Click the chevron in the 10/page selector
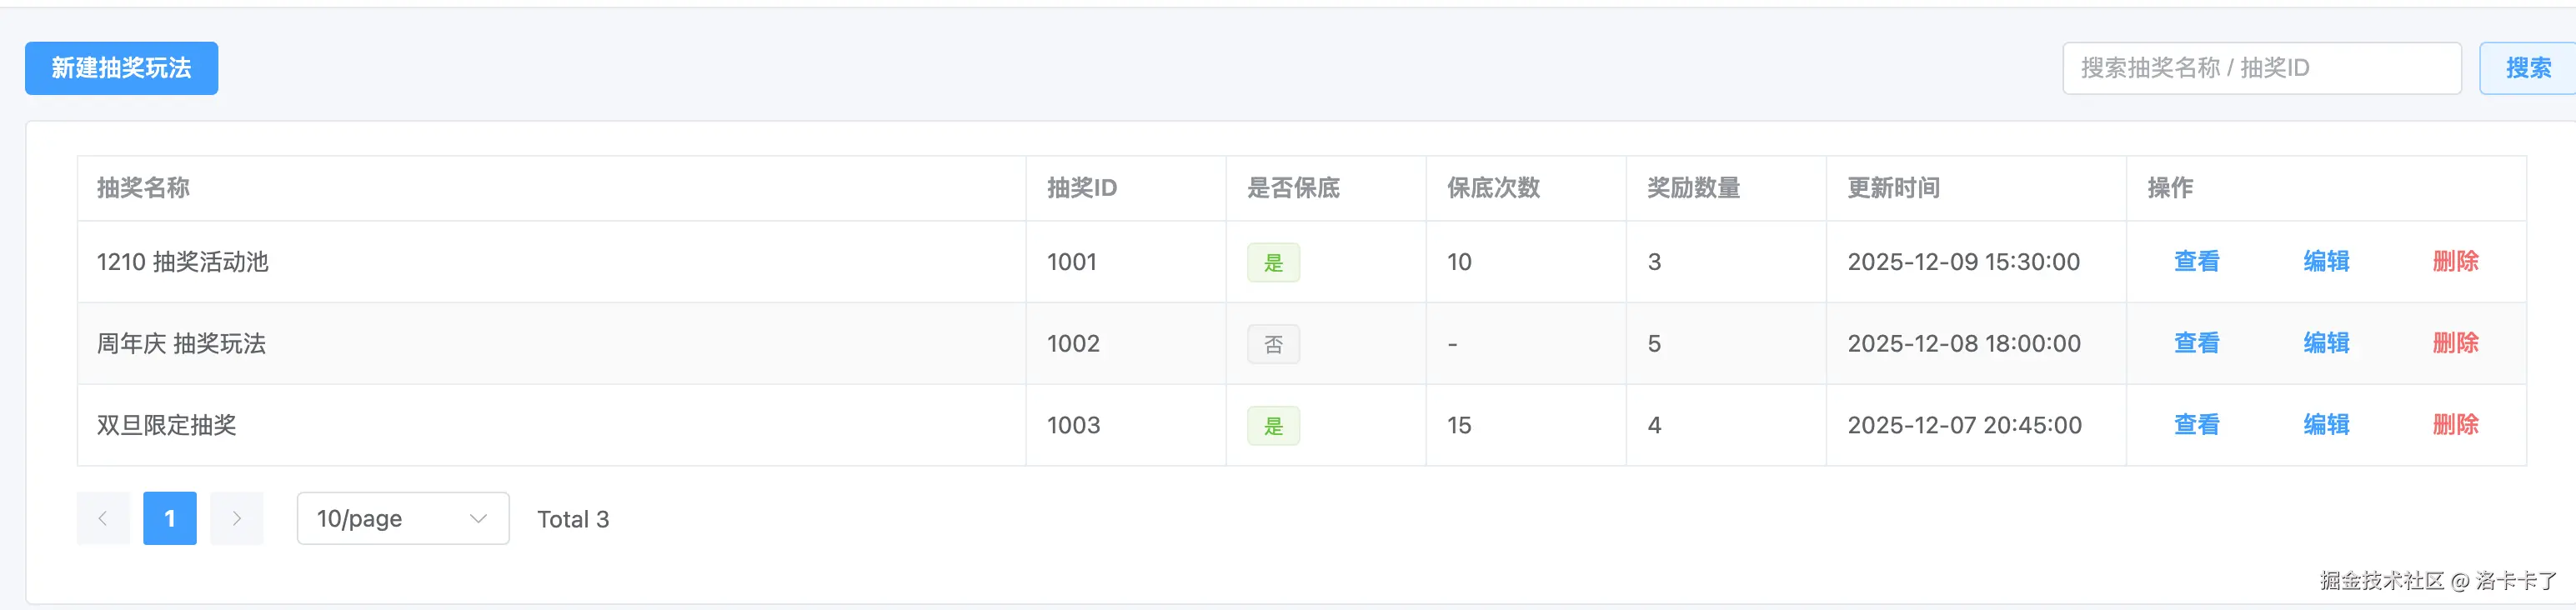Screen dimensions: 2576x610 click(x=478, y=518)
